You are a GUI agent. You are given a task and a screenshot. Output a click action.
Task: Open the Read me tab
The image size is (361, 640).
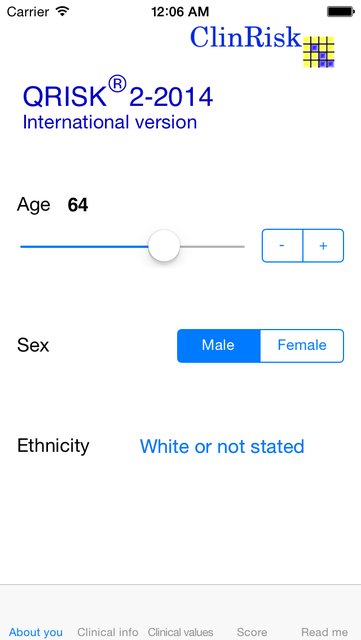(x=325, y=632)
